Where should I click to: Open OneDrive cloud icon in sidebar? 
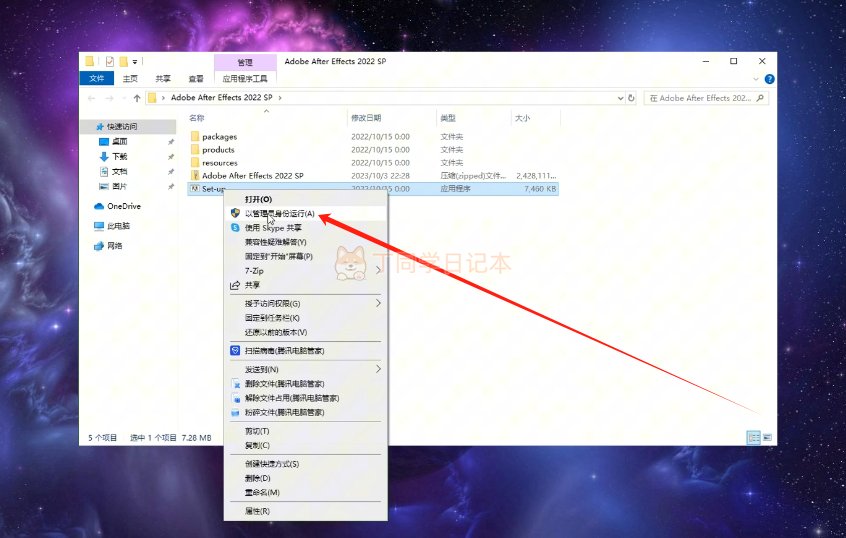coord(99,206)
